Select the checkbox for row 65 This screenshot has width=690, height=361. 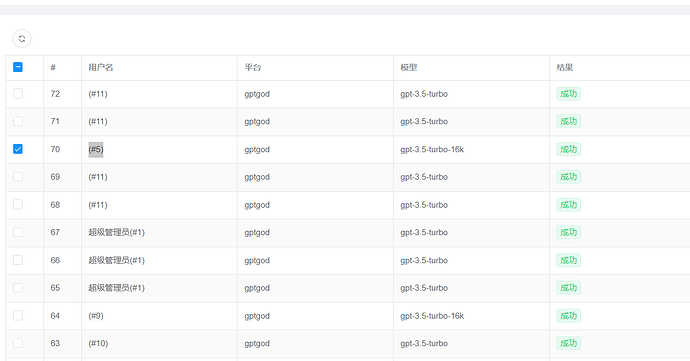[18, 287]
